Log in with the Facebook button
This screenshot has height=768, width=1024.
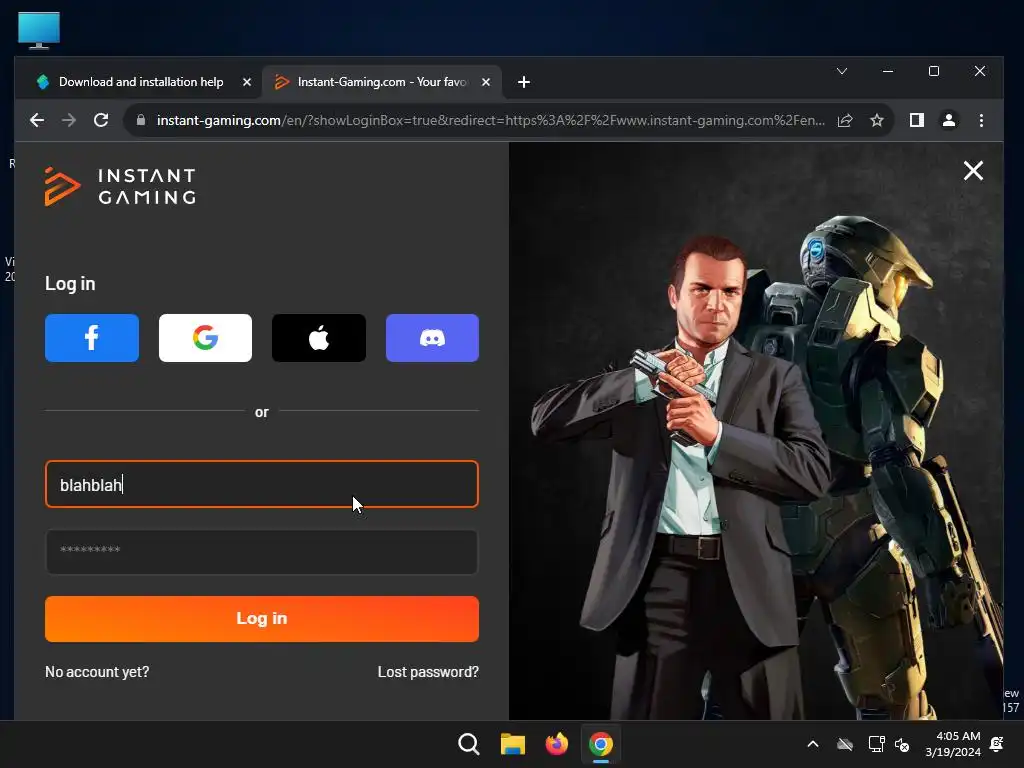pyautogui.click(x=91, y=338)
